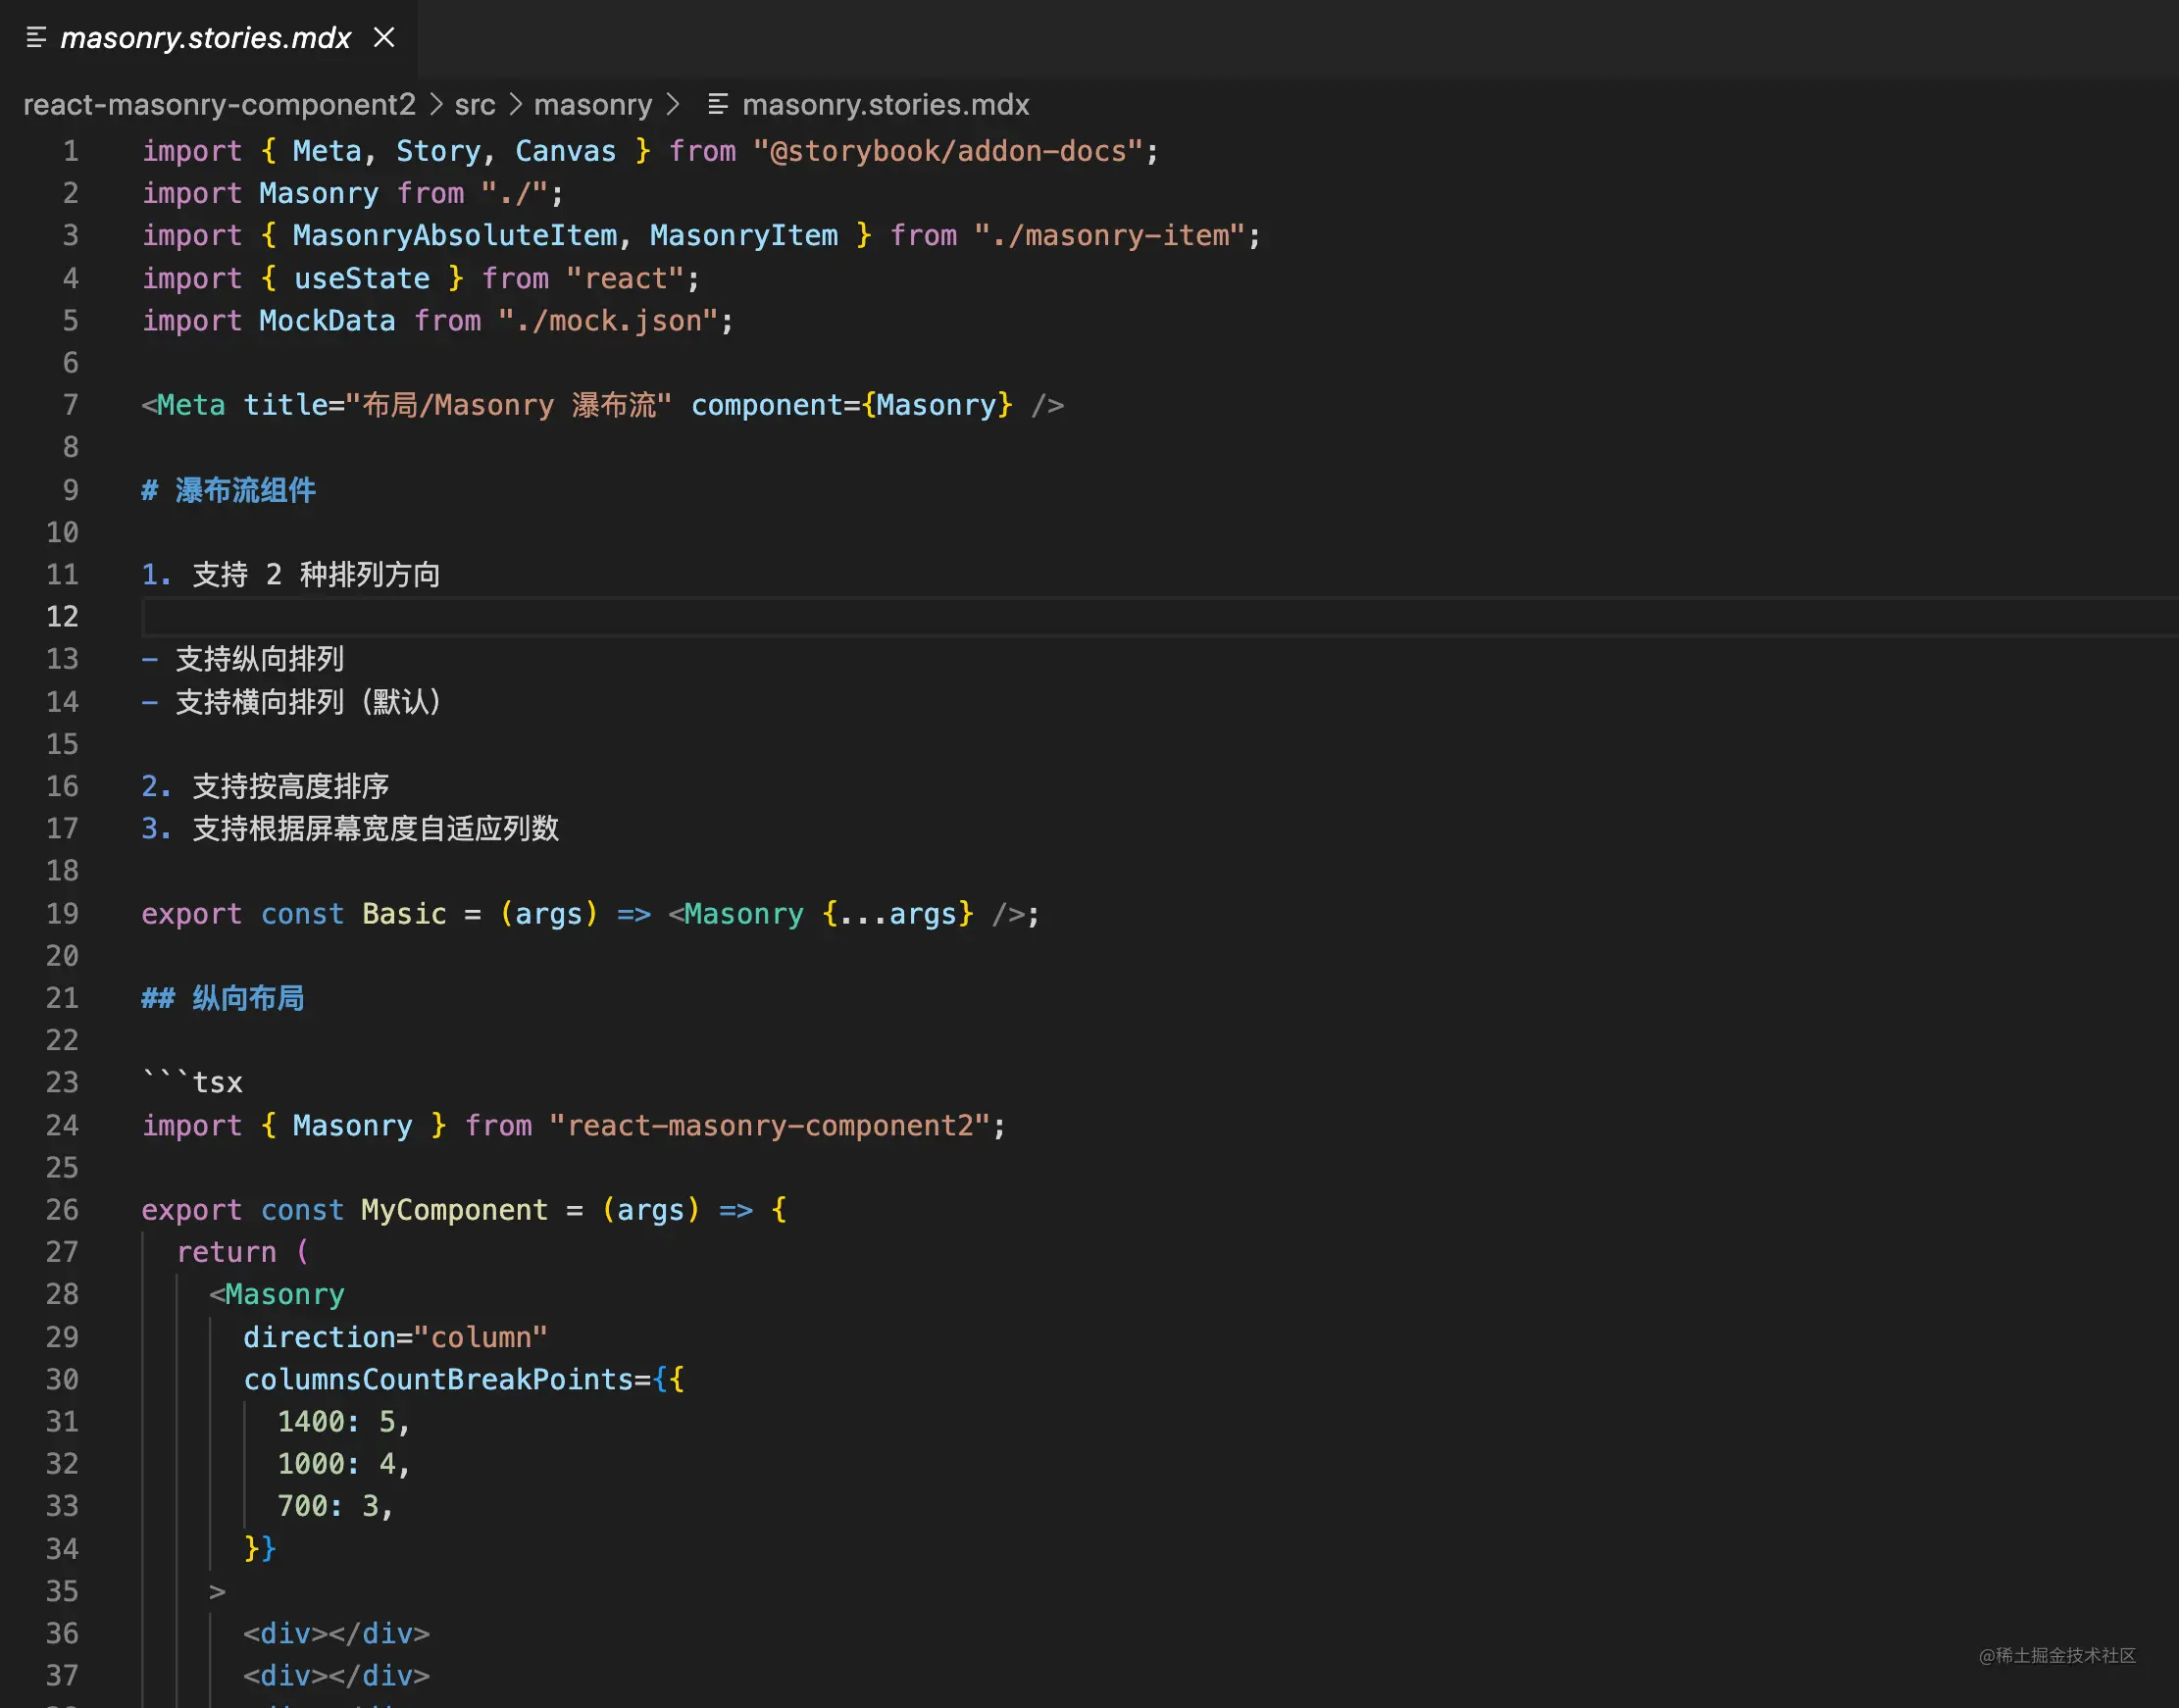This screenshot has width=2179, height=1708.
Task: Select the masonry.stories.mdx editor tab
Action: pos(208,38)
